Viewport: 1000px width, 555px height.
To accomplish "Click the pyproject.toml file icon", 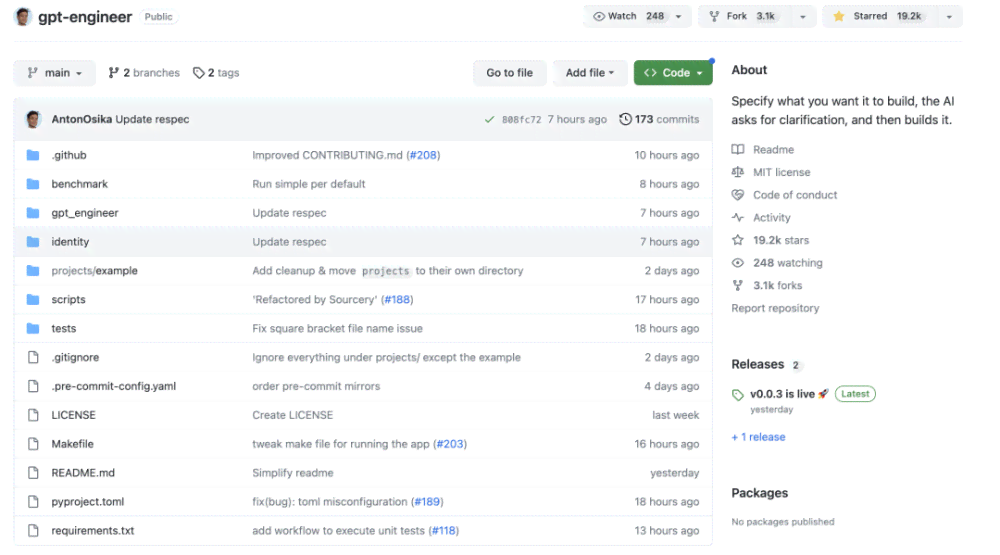I will 33,501.
